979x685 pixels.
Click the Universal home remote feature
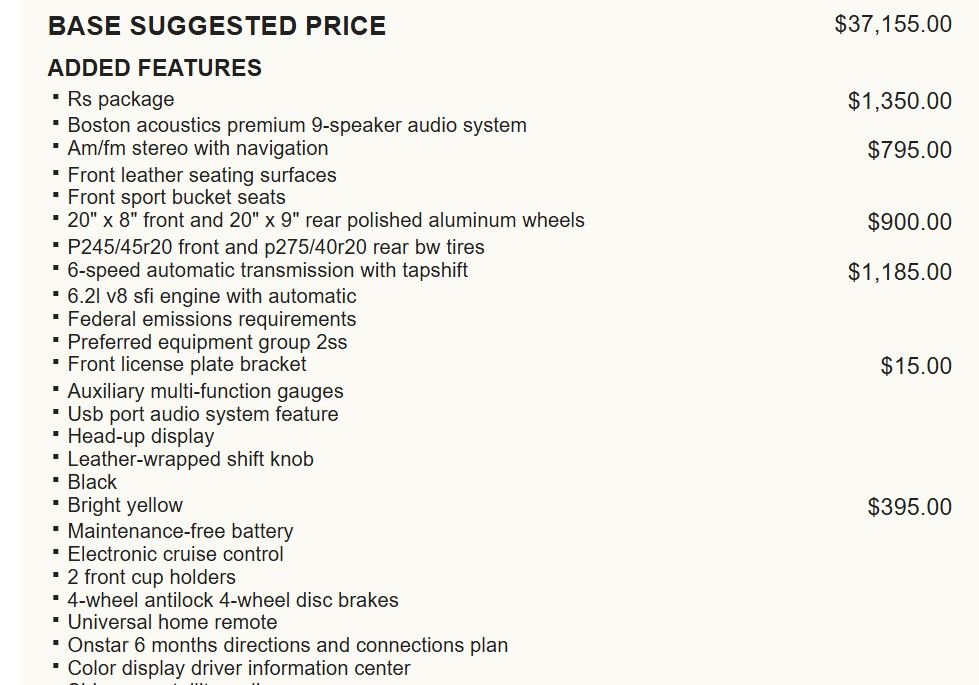tap(172, 622)
